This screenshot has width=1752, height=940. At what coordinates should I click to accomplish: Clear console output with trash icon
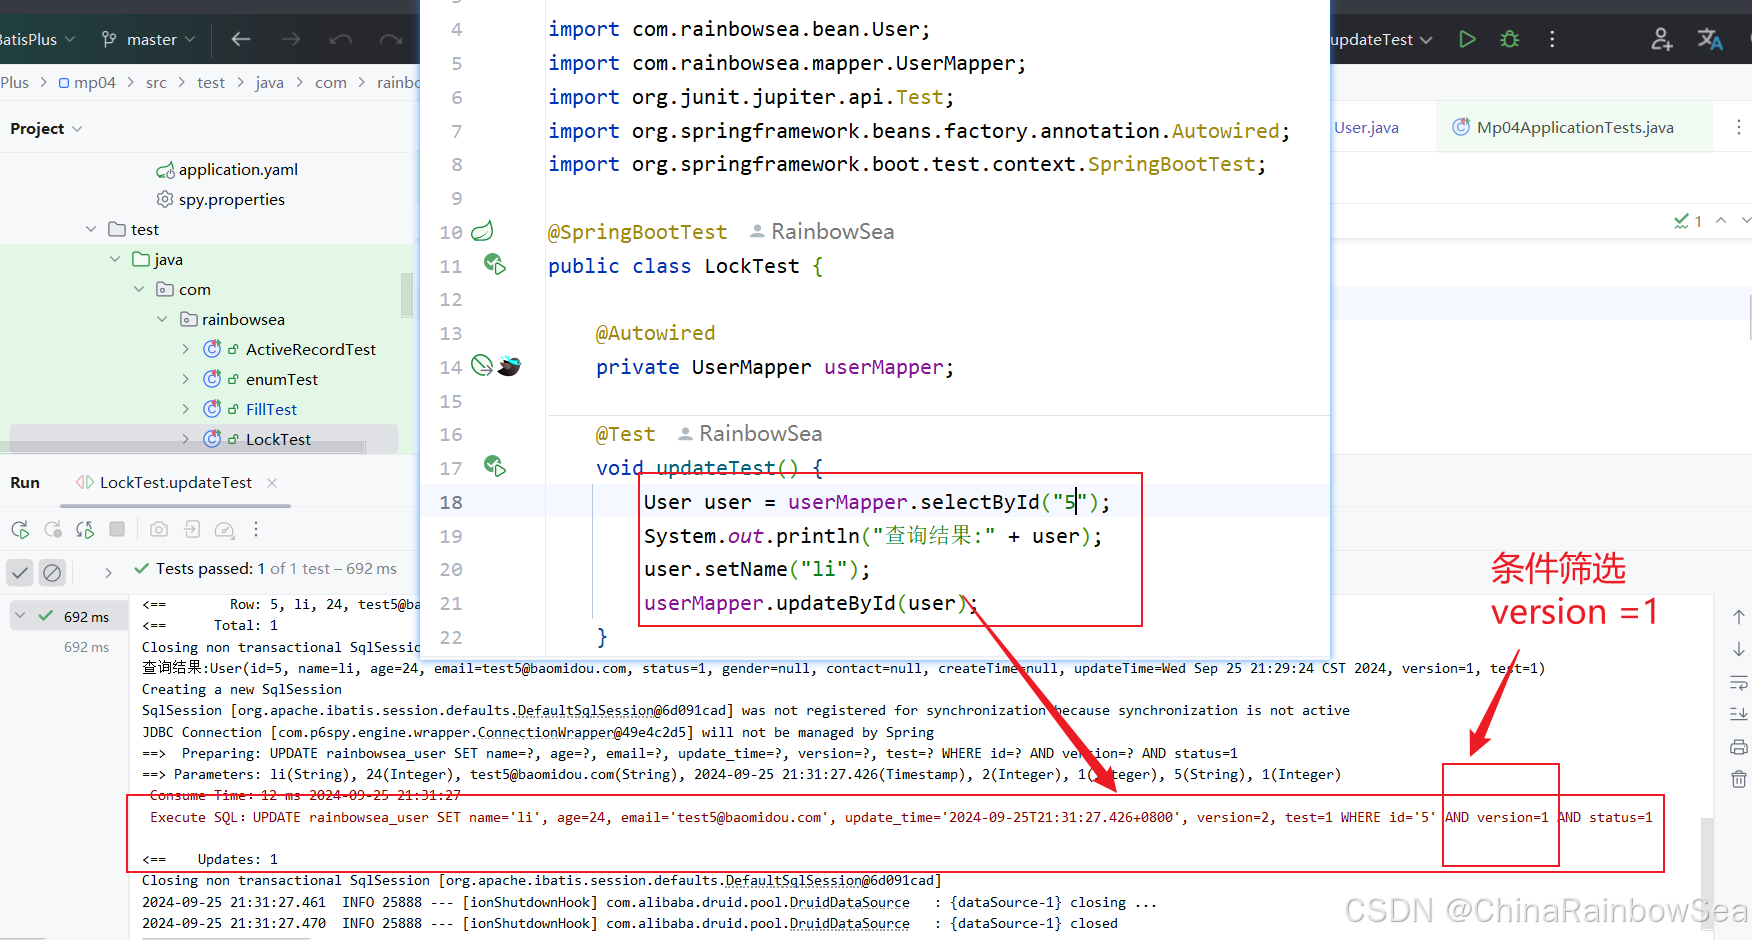click(x=1739, y=779)
